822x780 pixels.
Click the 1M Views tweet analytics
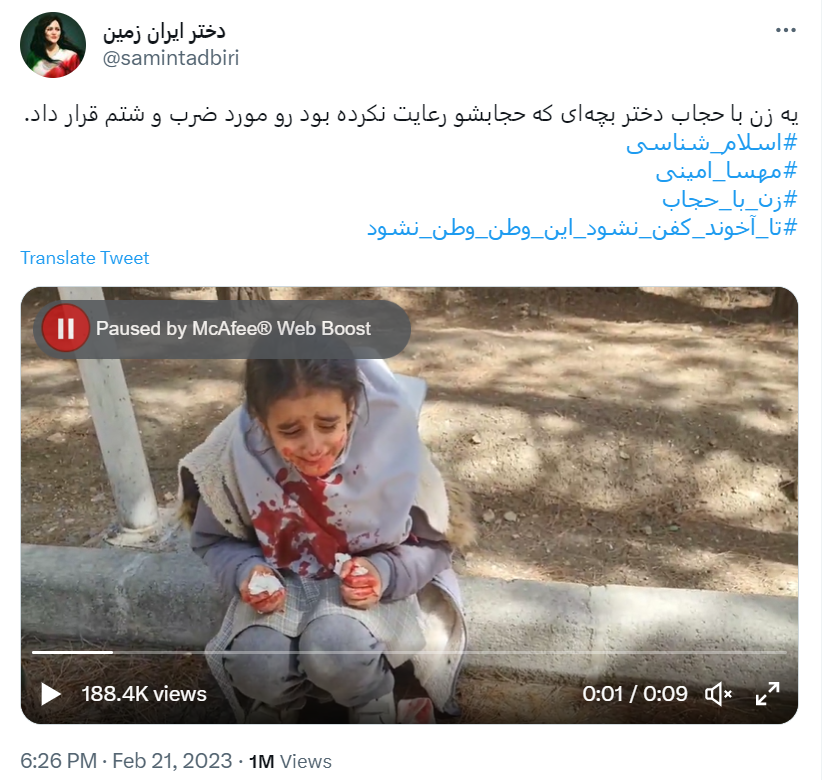pos(290,762)
